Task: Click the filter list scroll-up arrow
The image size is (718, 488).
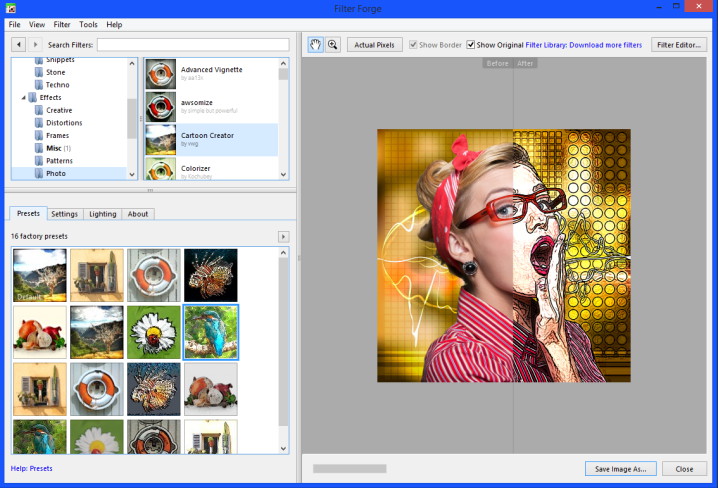Action: click(x=283, y=64)
